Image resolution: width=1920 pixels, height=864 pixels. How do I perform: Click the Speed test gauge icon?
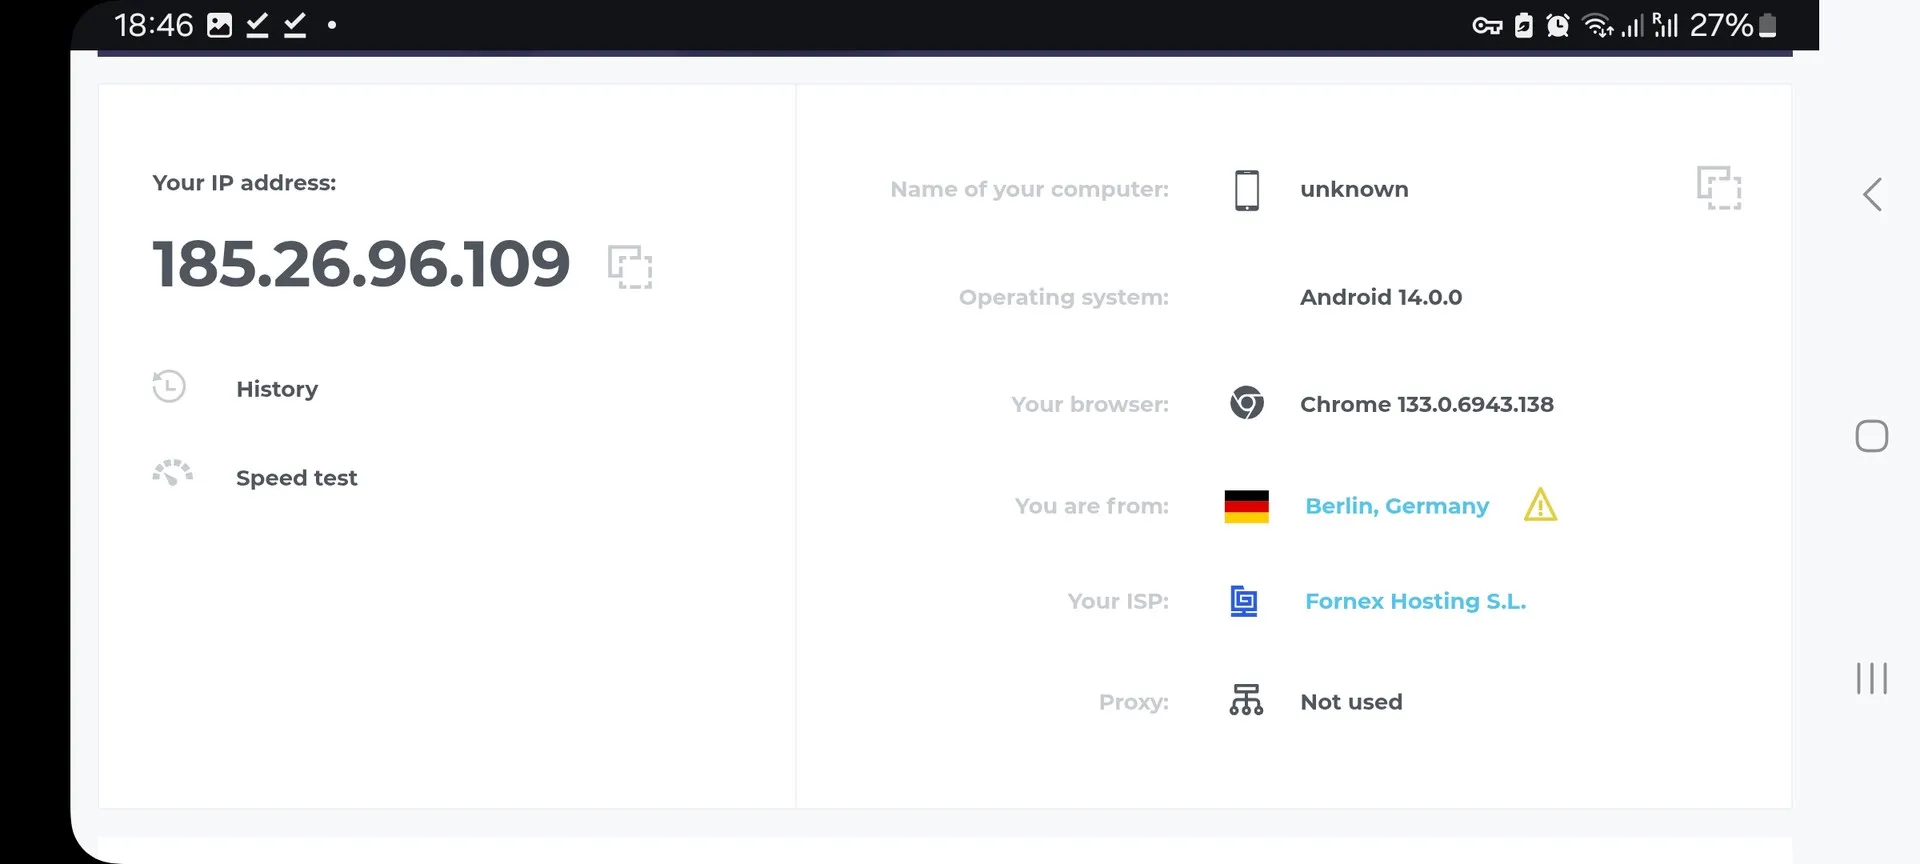(x=173, y=473)
